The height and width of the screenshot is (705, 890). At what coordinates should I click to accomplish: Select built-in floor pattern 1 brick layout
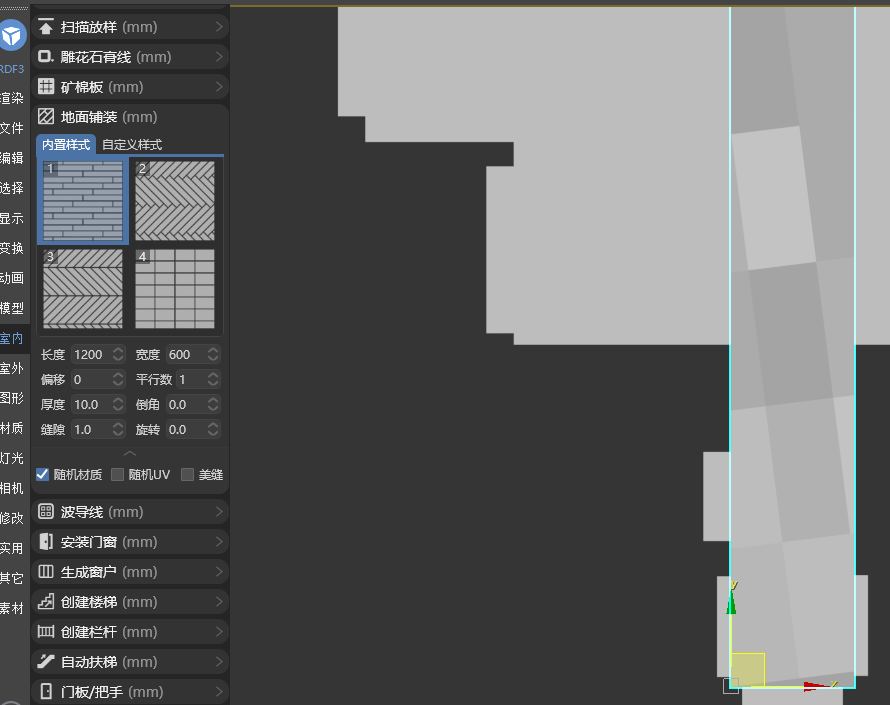[x=83, y=200]
